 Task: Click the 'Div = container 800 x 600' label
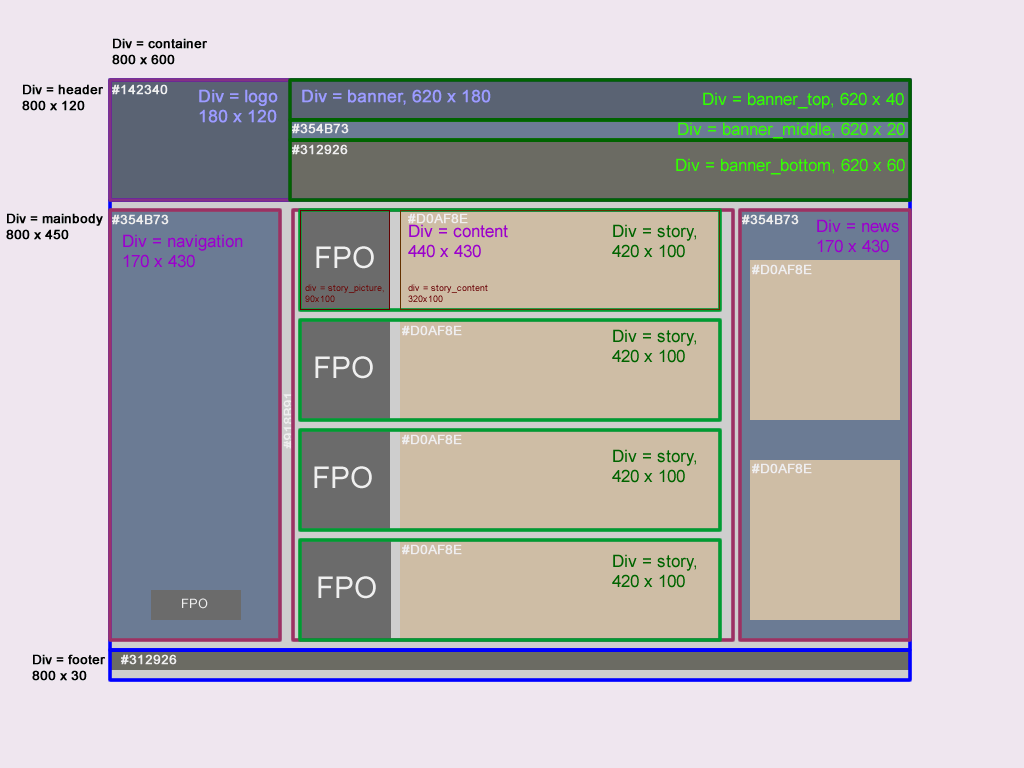point(159,52)
